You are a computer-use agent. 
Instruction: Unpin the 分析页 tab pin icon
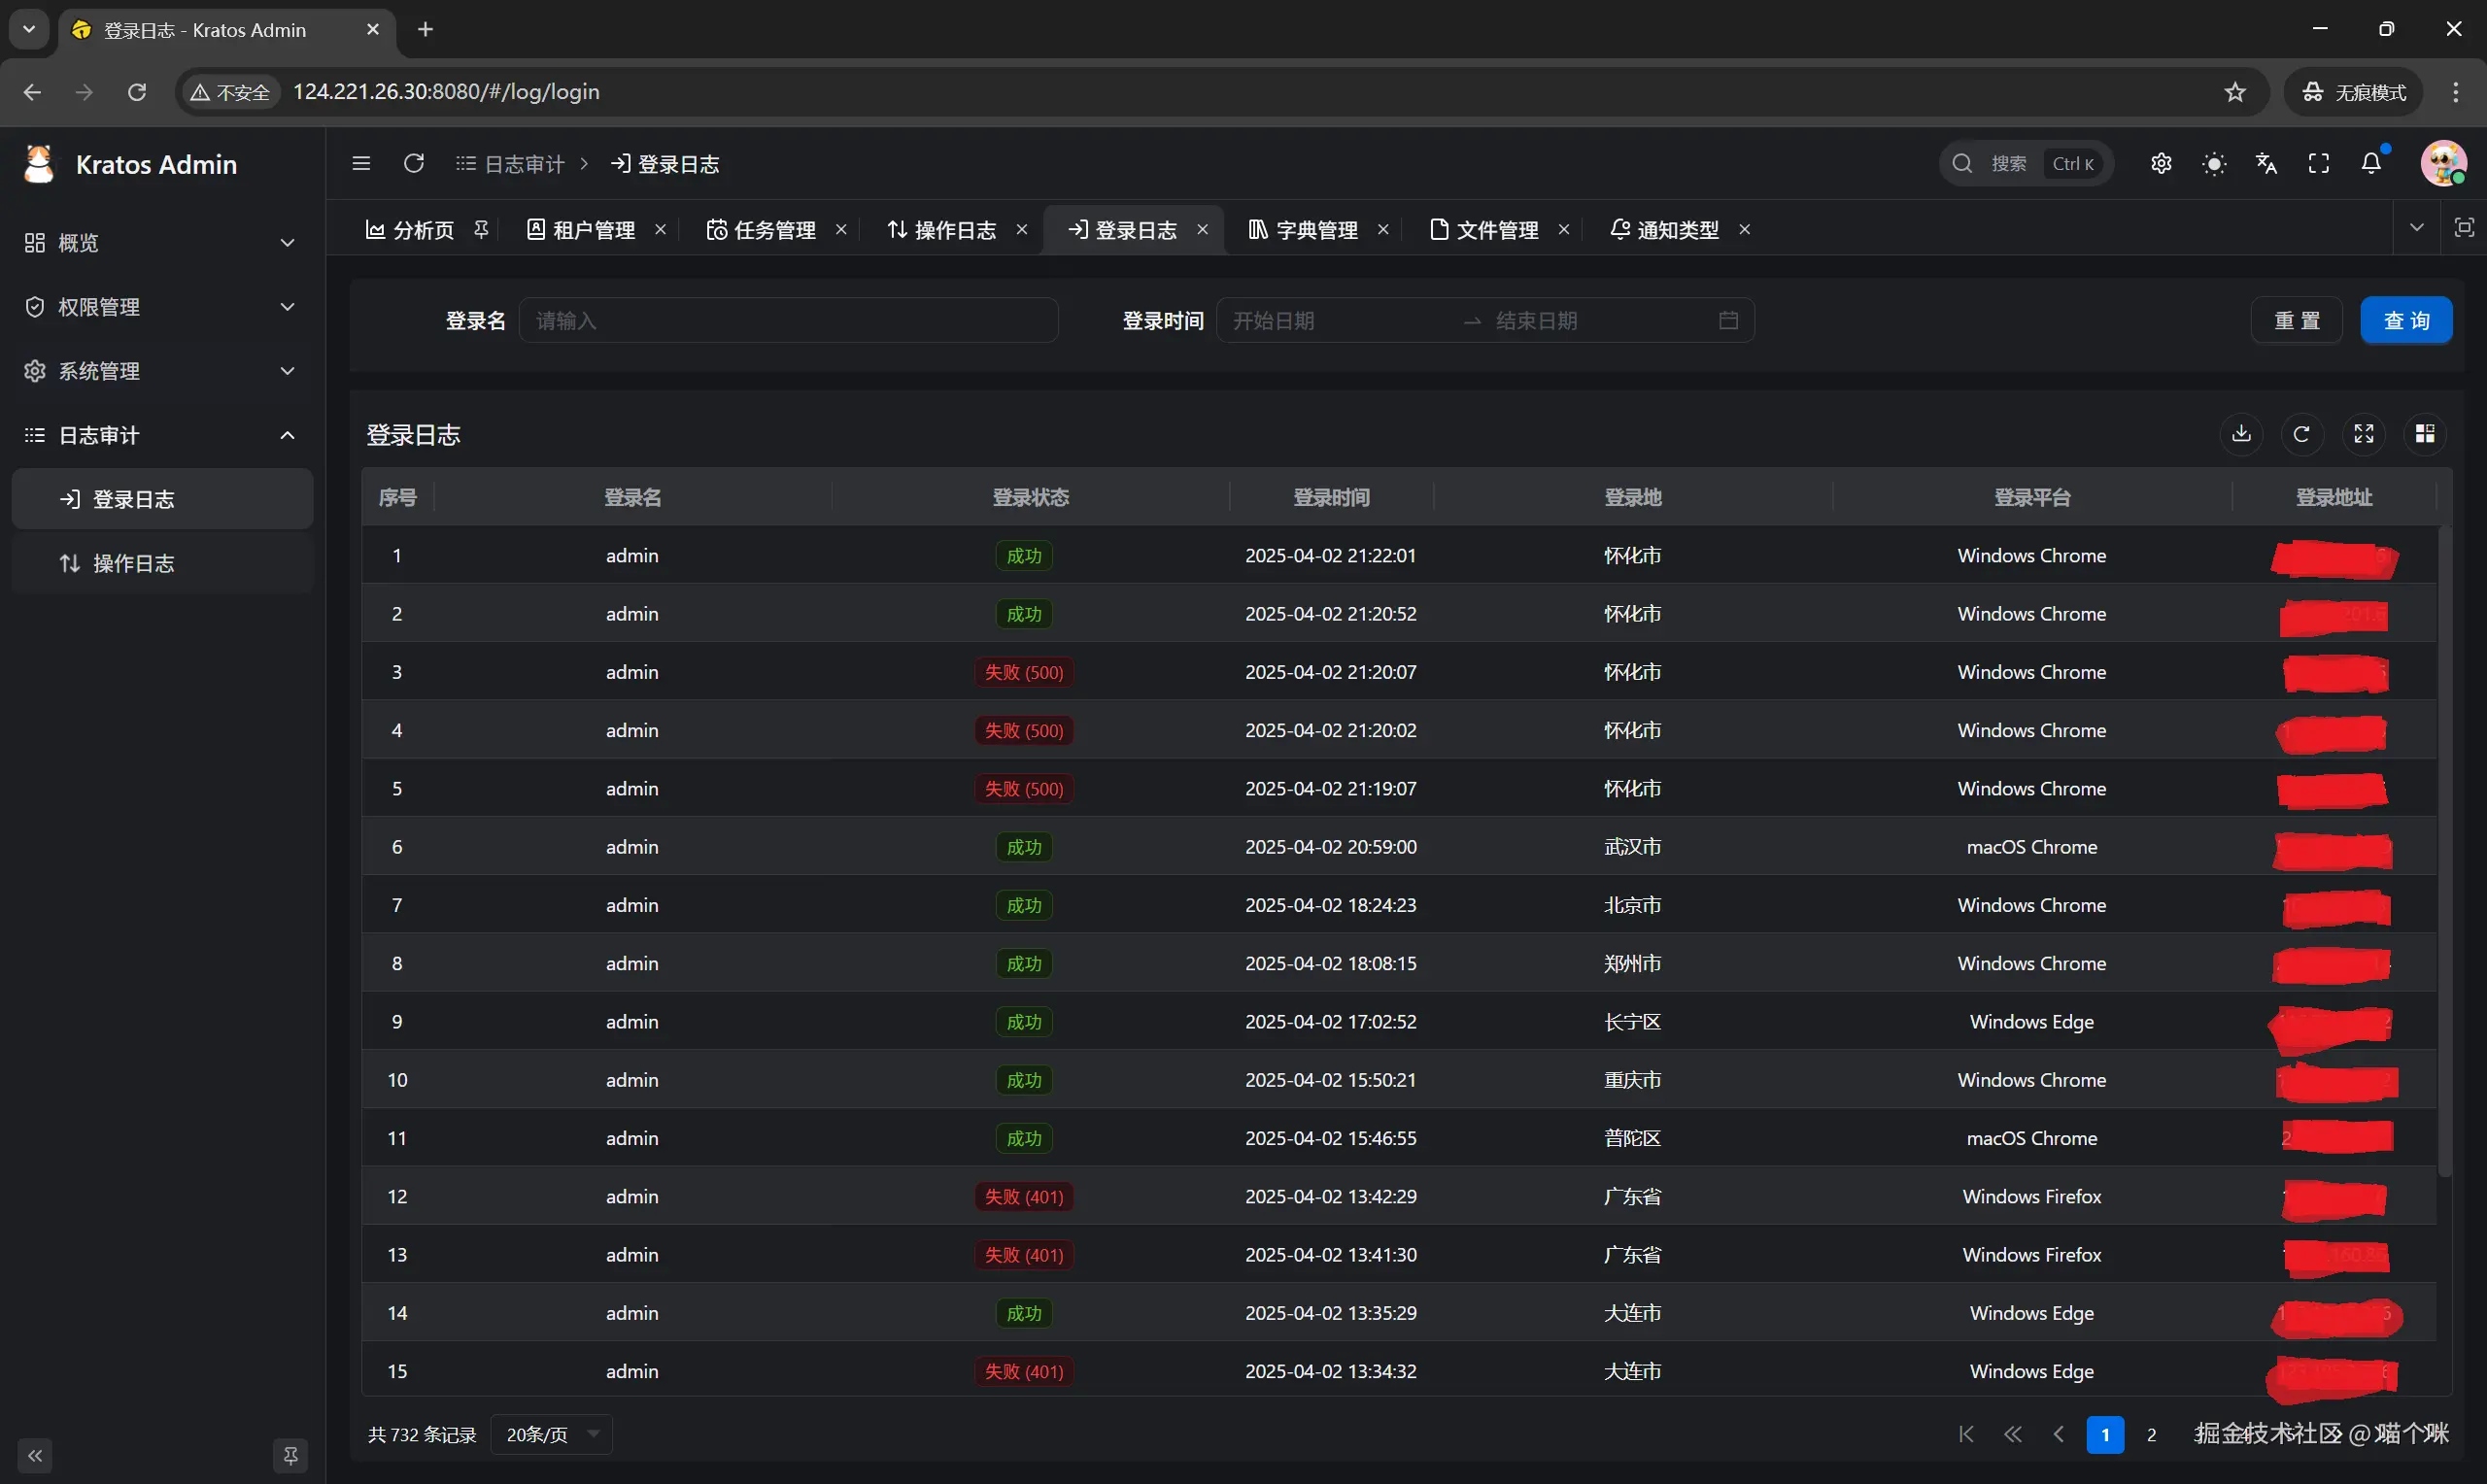481,230
